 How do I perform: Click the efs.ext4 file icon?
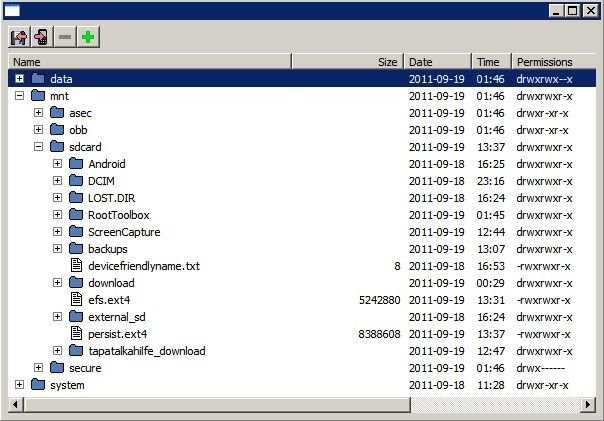tap(76, 299)
